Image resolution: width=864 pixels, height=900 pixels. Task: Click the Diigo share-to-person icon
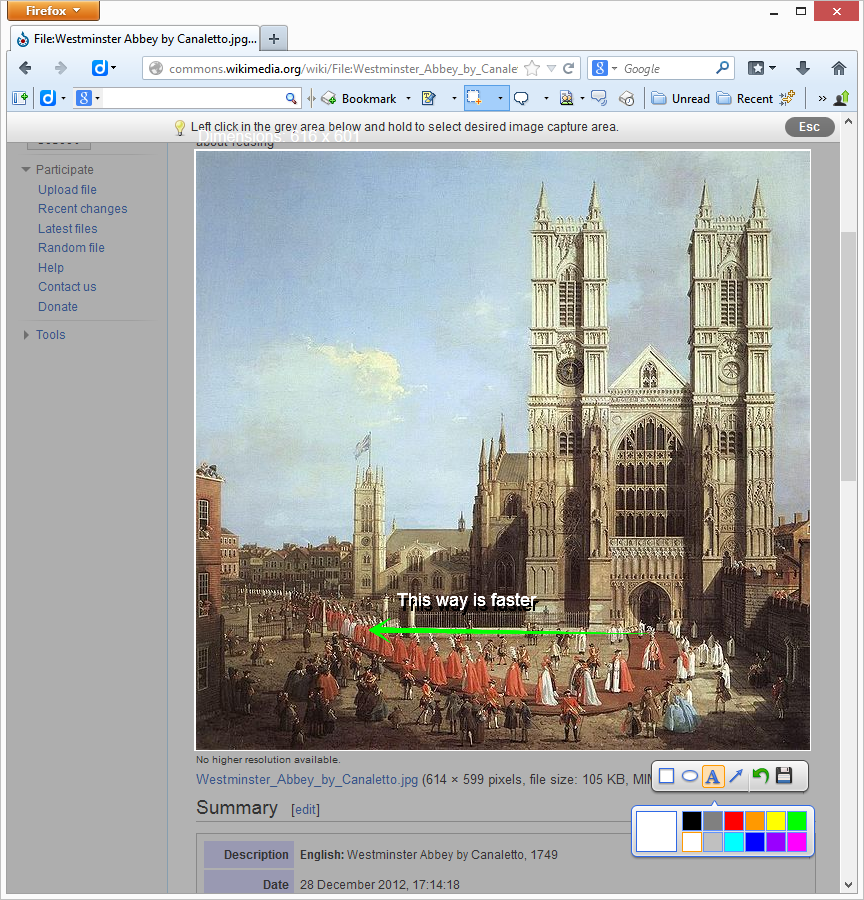(x=567, y=98)
